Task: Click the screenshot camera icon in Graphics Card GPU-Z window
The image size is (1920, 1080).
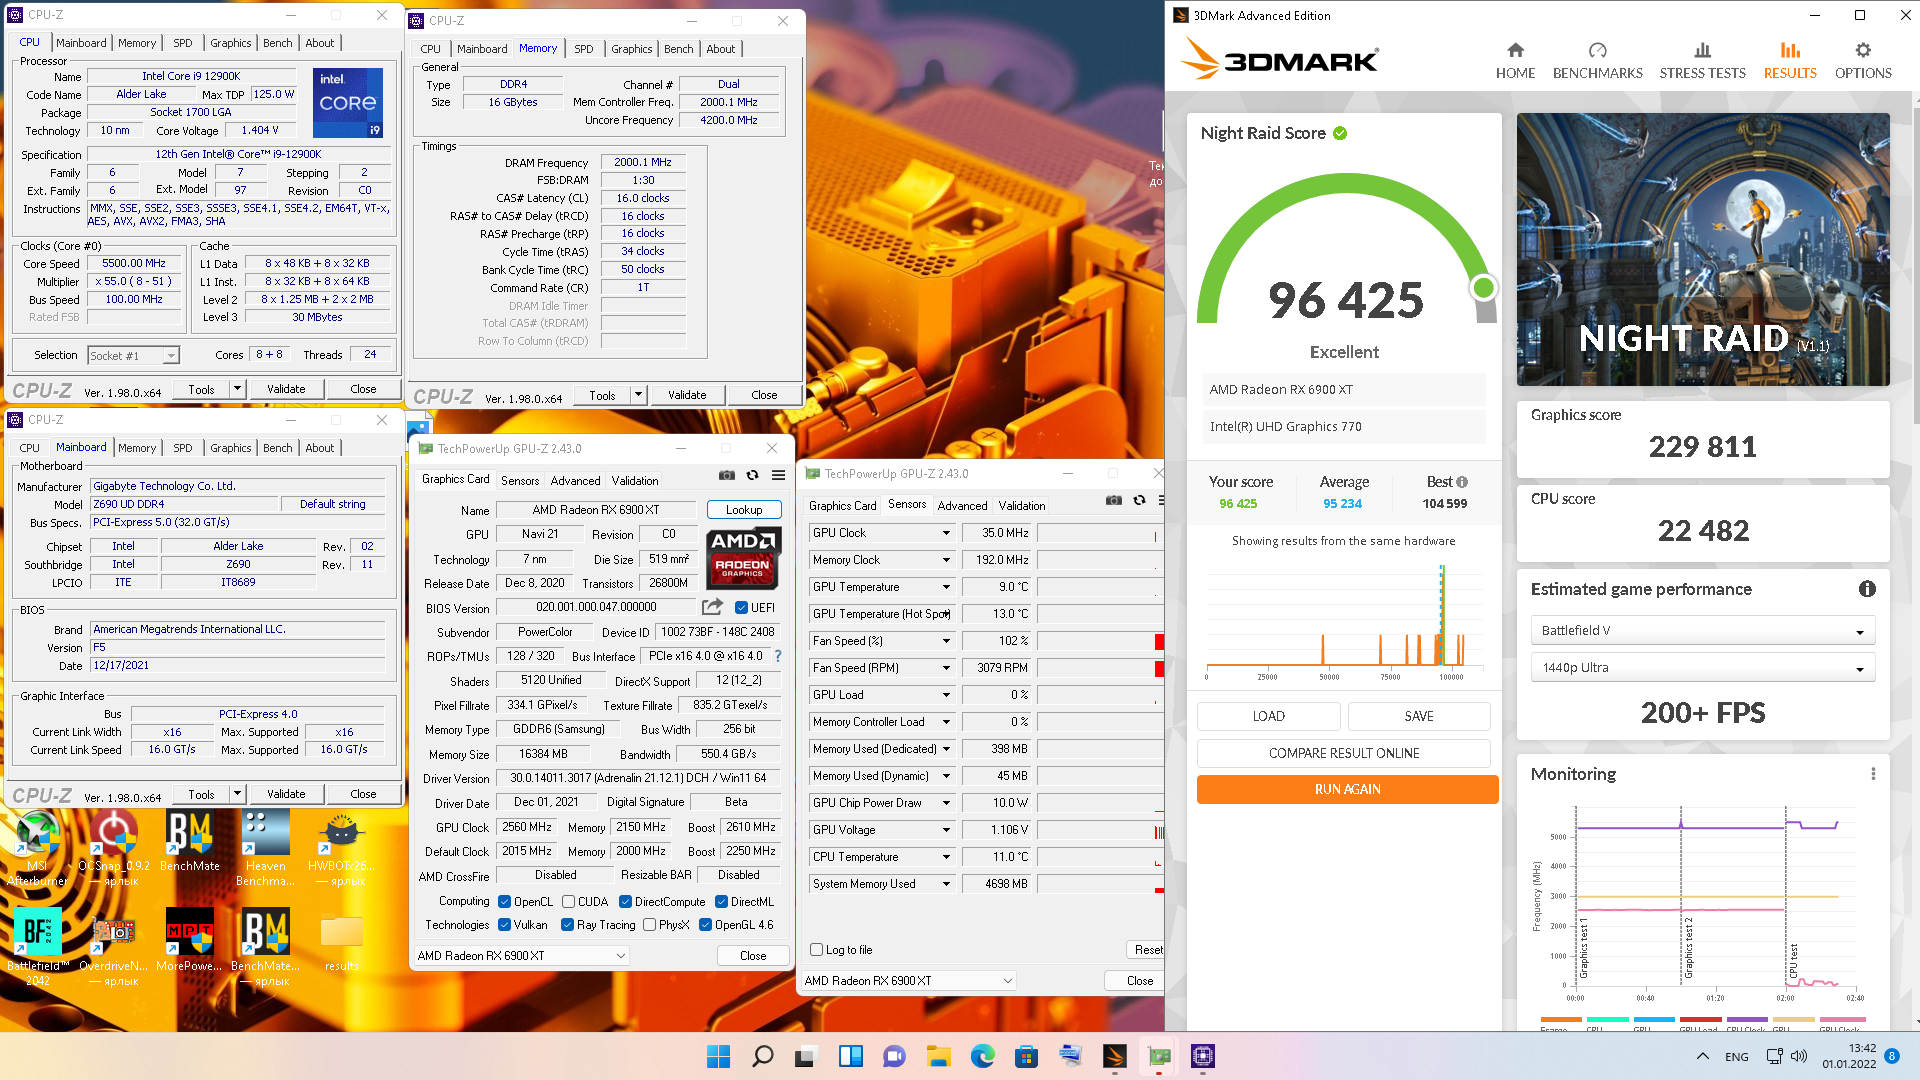Action: coord(727,475)
